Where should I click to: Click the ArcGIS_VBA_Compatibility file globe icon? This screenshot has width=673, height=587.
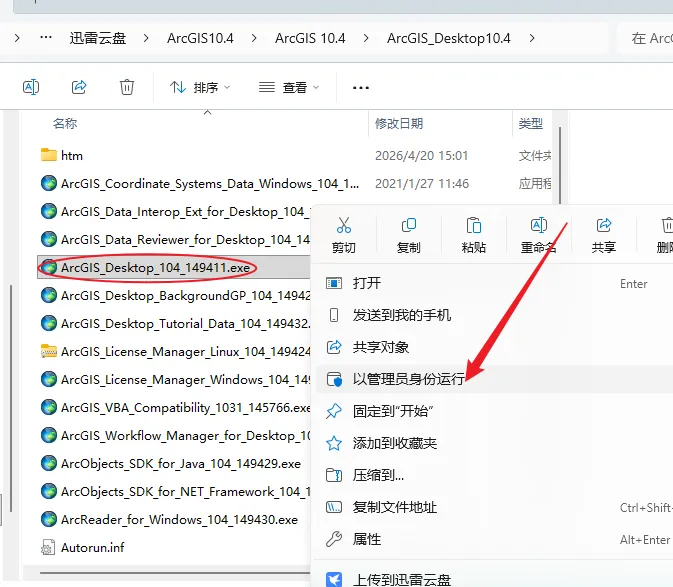click(x=49, y=407)
